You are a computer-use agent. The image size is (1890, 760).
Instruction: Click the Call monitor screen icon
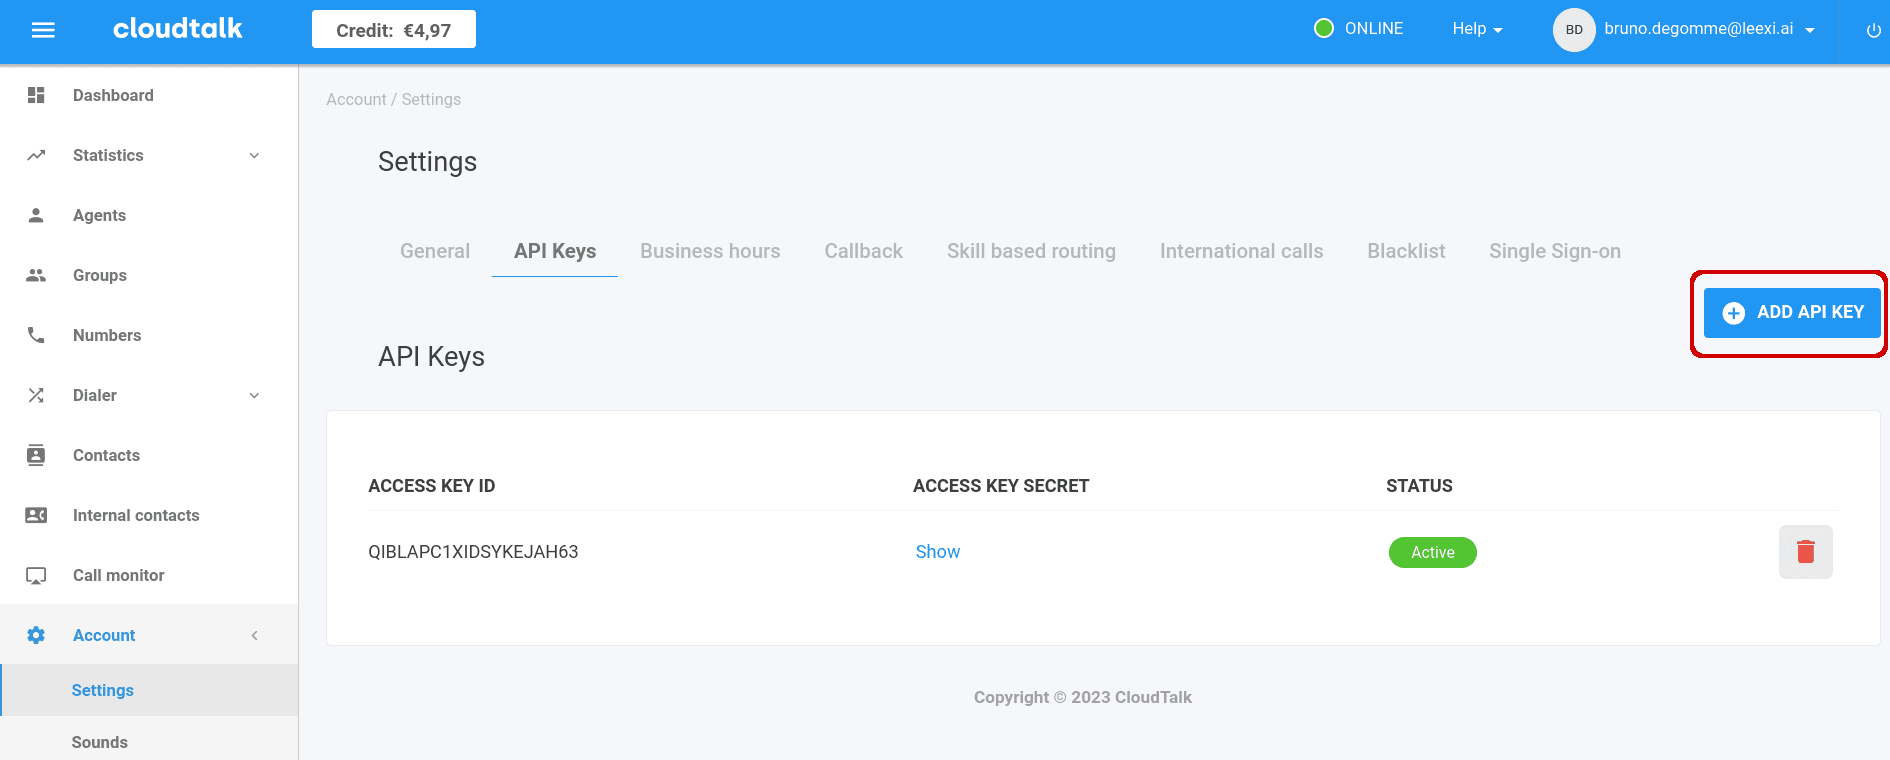36,576
